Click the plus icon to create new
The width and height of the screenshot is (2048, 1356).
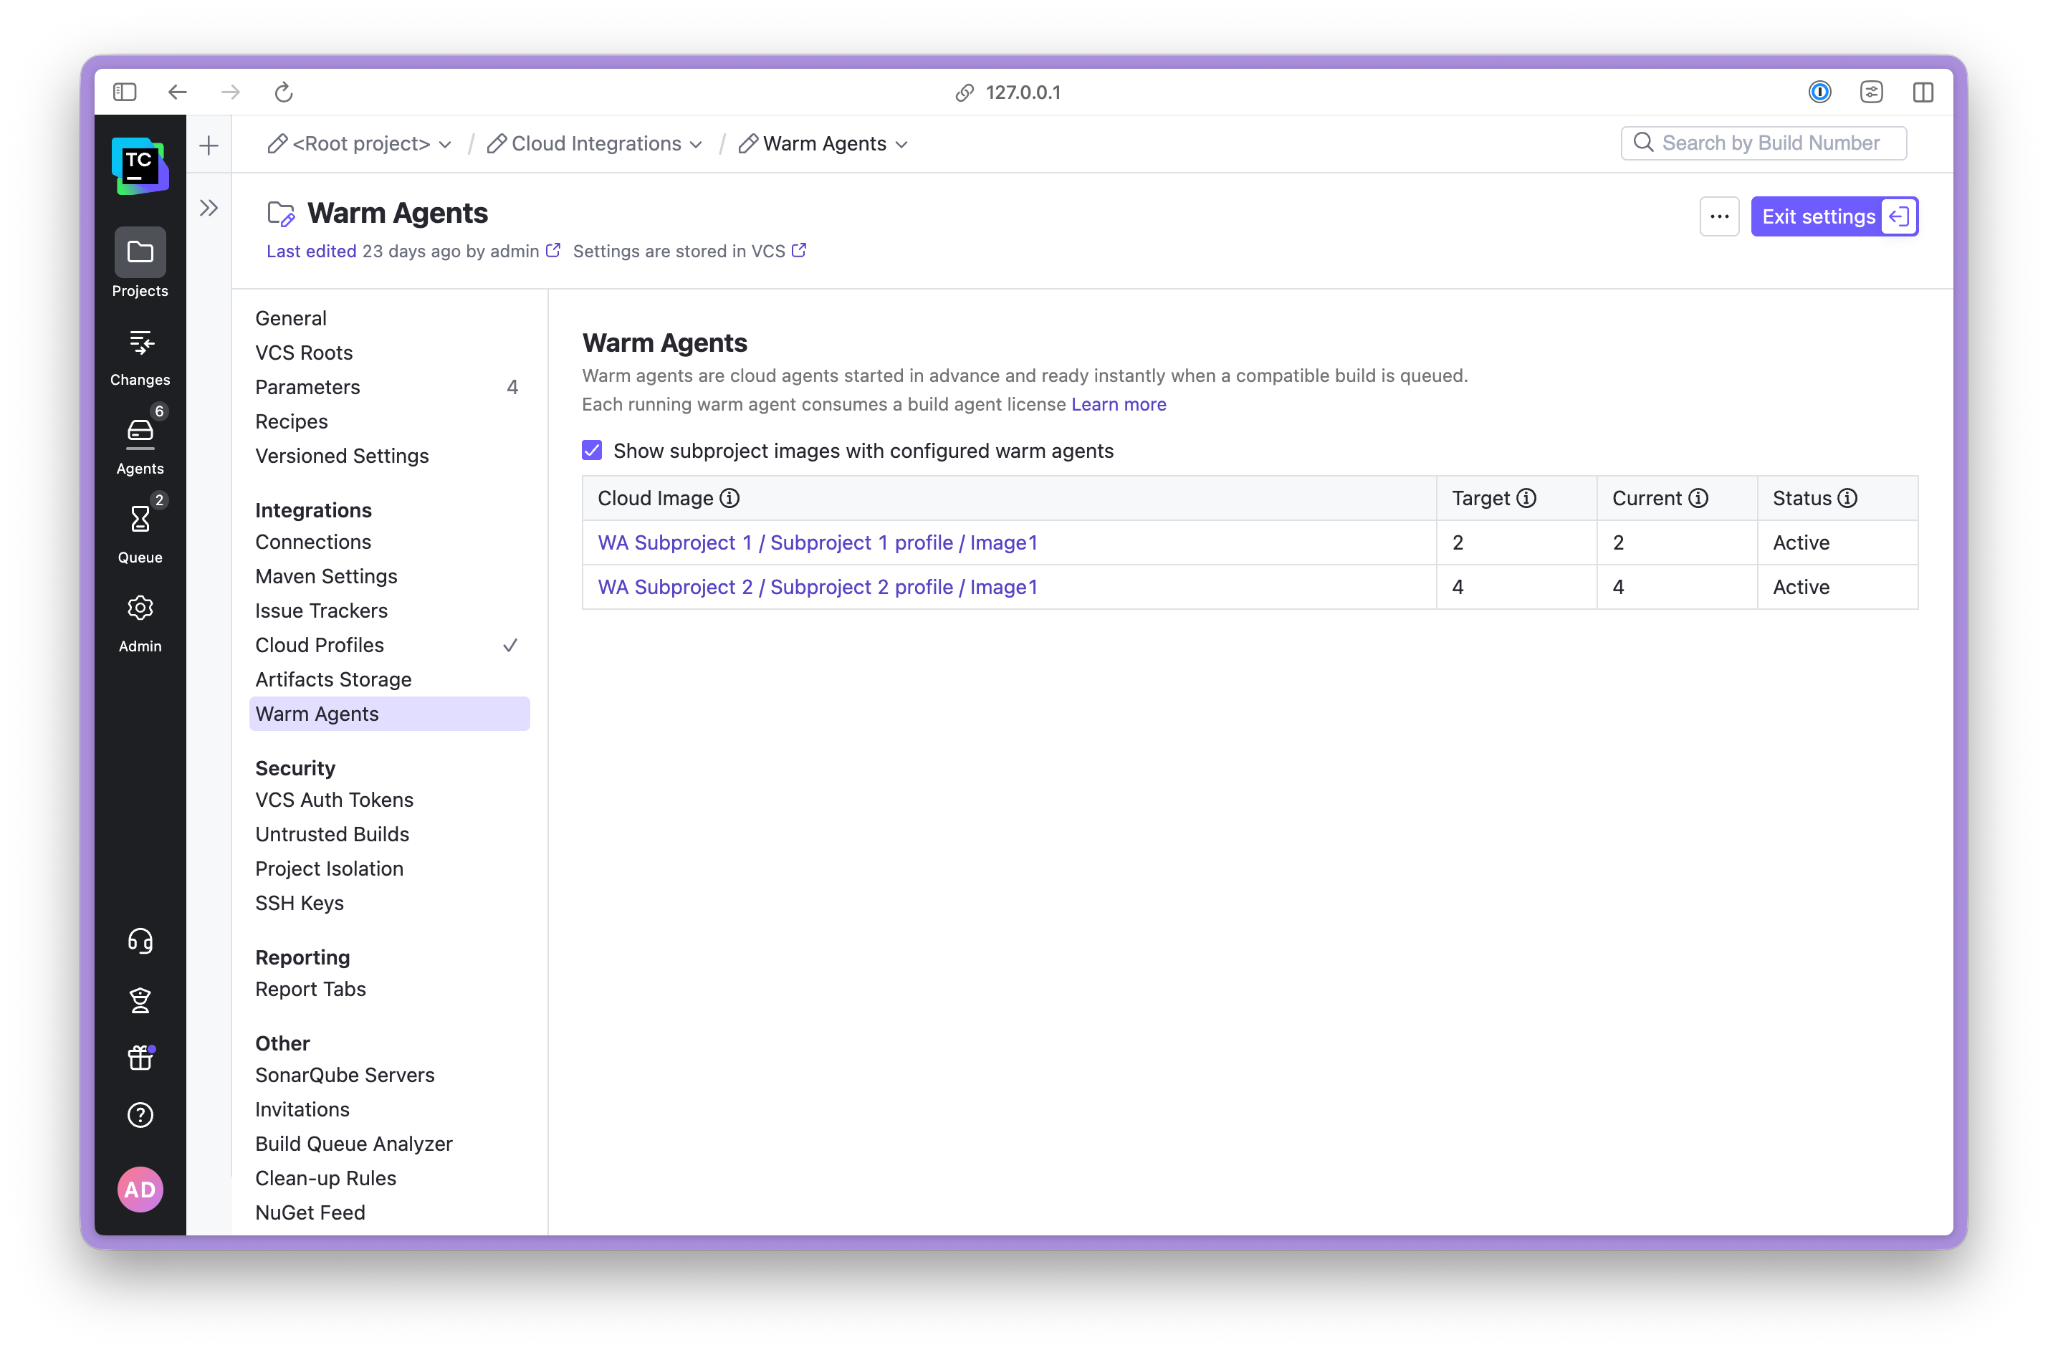pos(209,145)
